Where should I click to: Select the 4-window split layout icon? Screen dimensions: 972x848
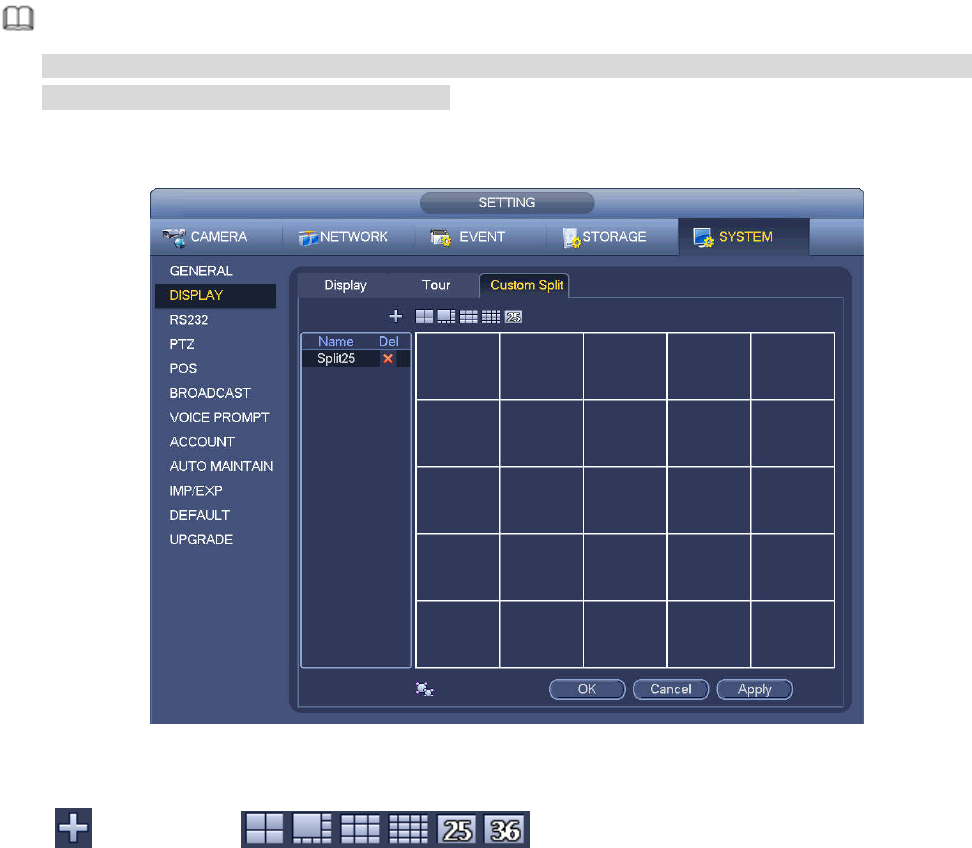point(425,317)
